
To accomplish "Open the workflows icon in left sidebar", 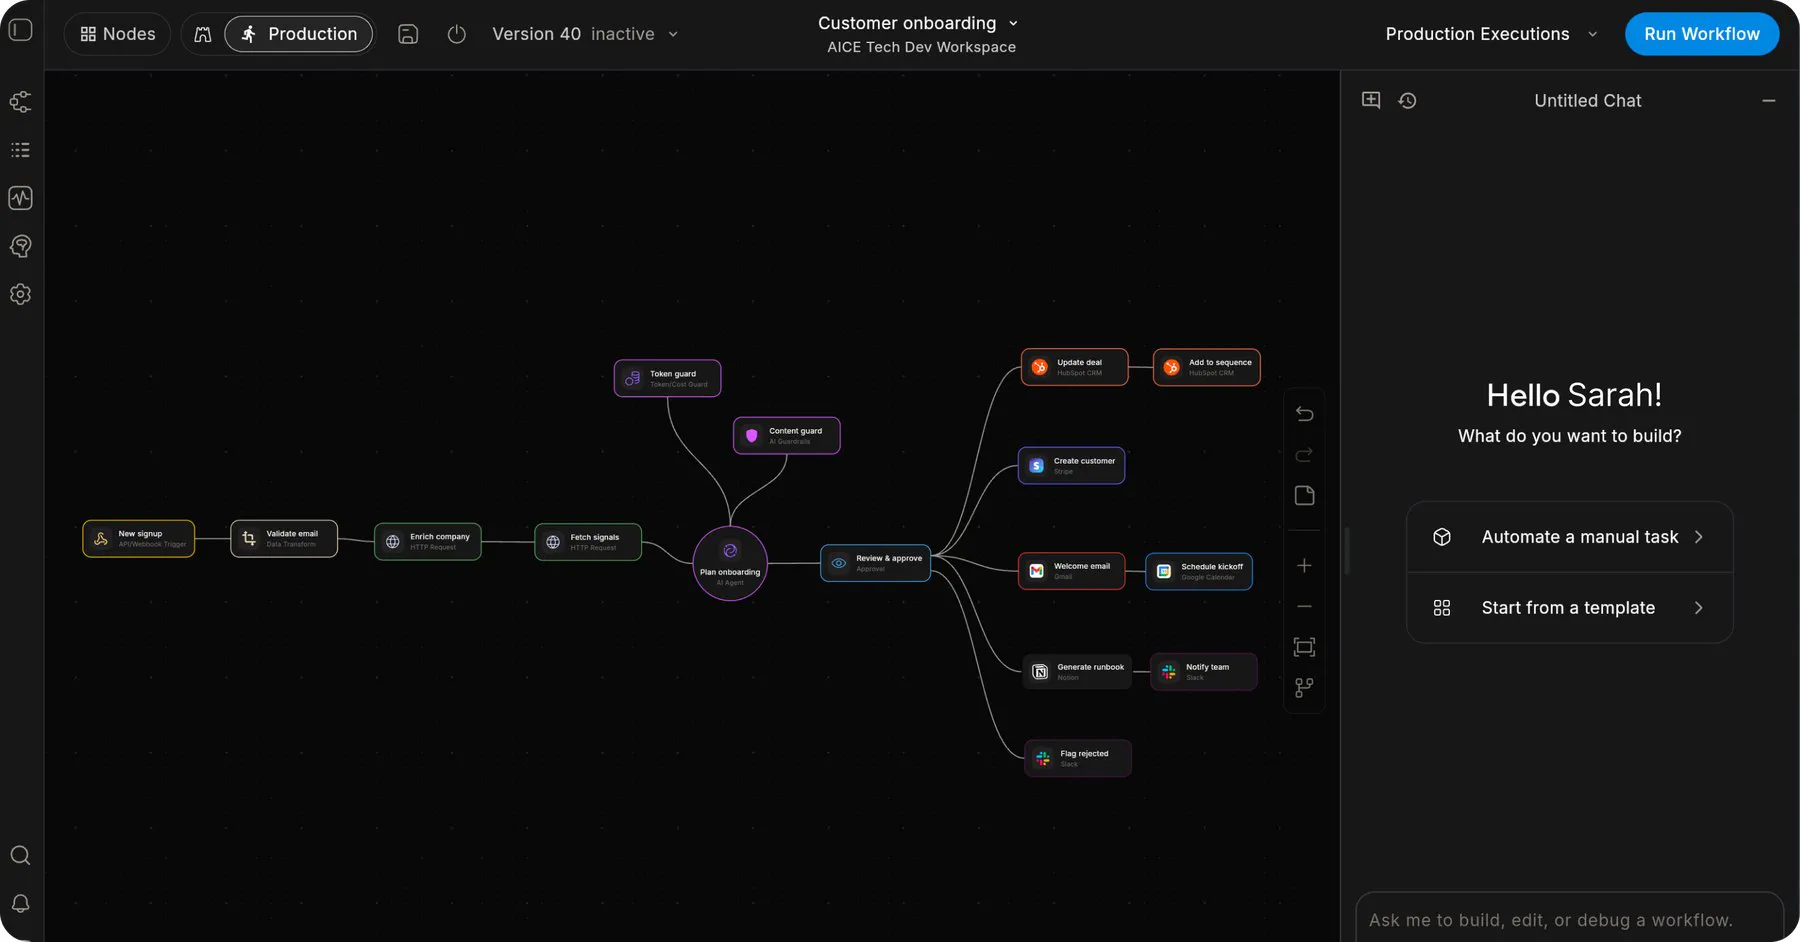I will (x=21, y=102).
